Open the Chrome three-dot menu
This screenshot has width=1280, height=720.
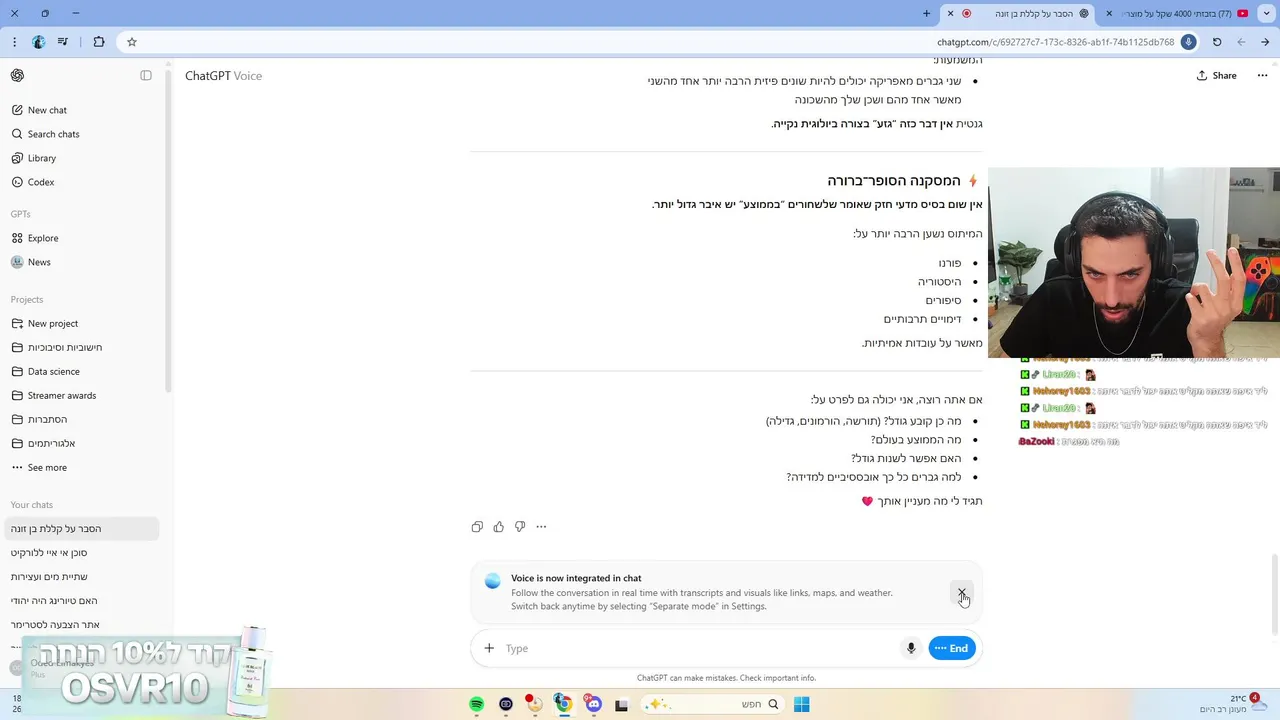click(x=14, y=42)
